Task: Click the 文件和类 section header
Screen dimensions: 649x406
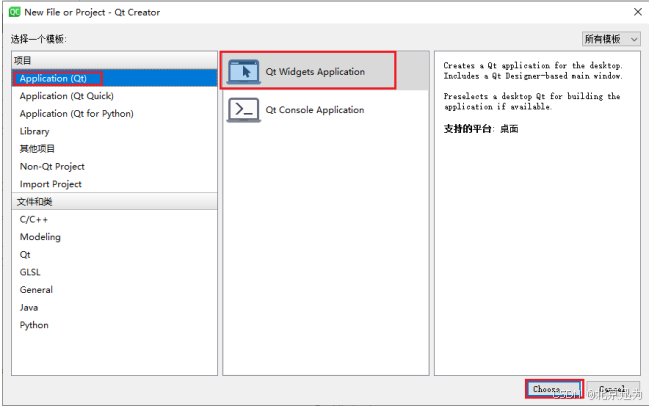Action: [114, 202]
